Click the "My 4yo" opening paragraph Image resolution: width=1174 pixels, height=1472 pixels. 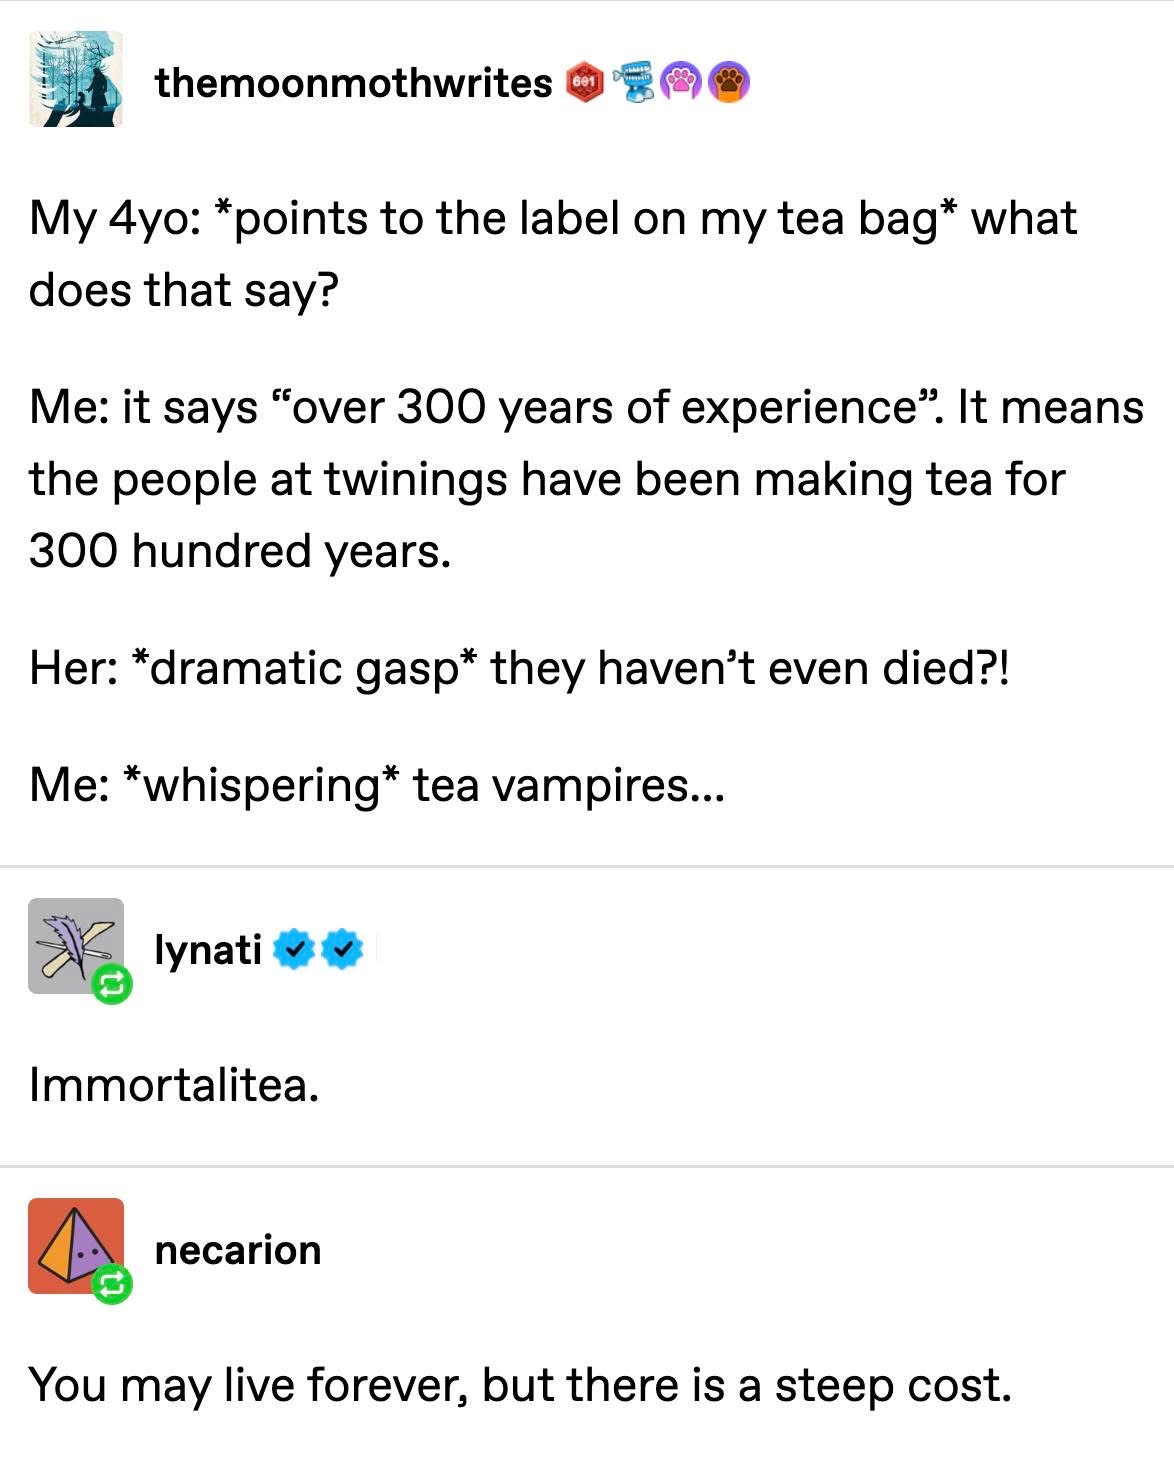[x=552, y=254]
